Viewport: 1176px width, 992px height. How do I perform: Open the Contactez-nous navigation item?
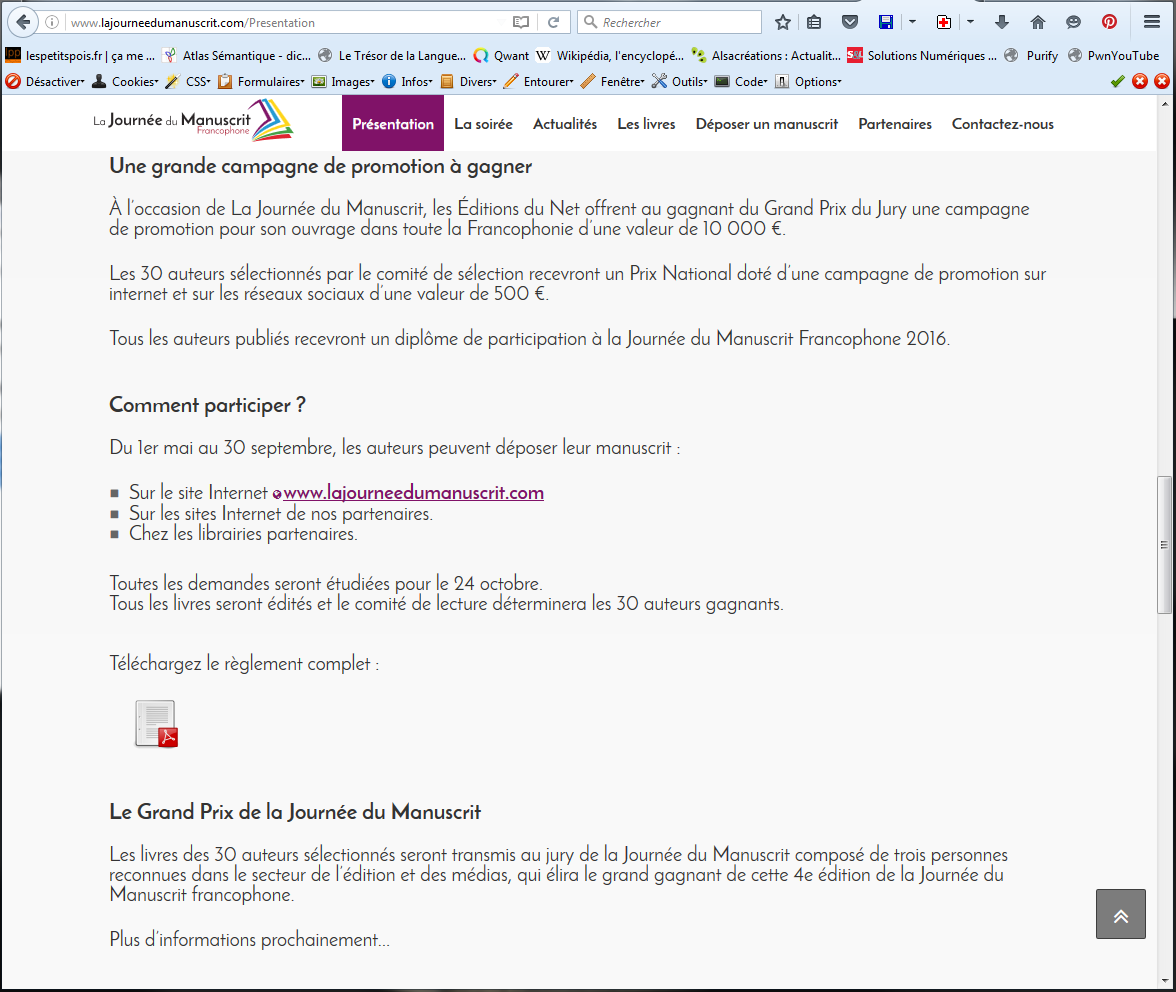[x=1002, y=124]
